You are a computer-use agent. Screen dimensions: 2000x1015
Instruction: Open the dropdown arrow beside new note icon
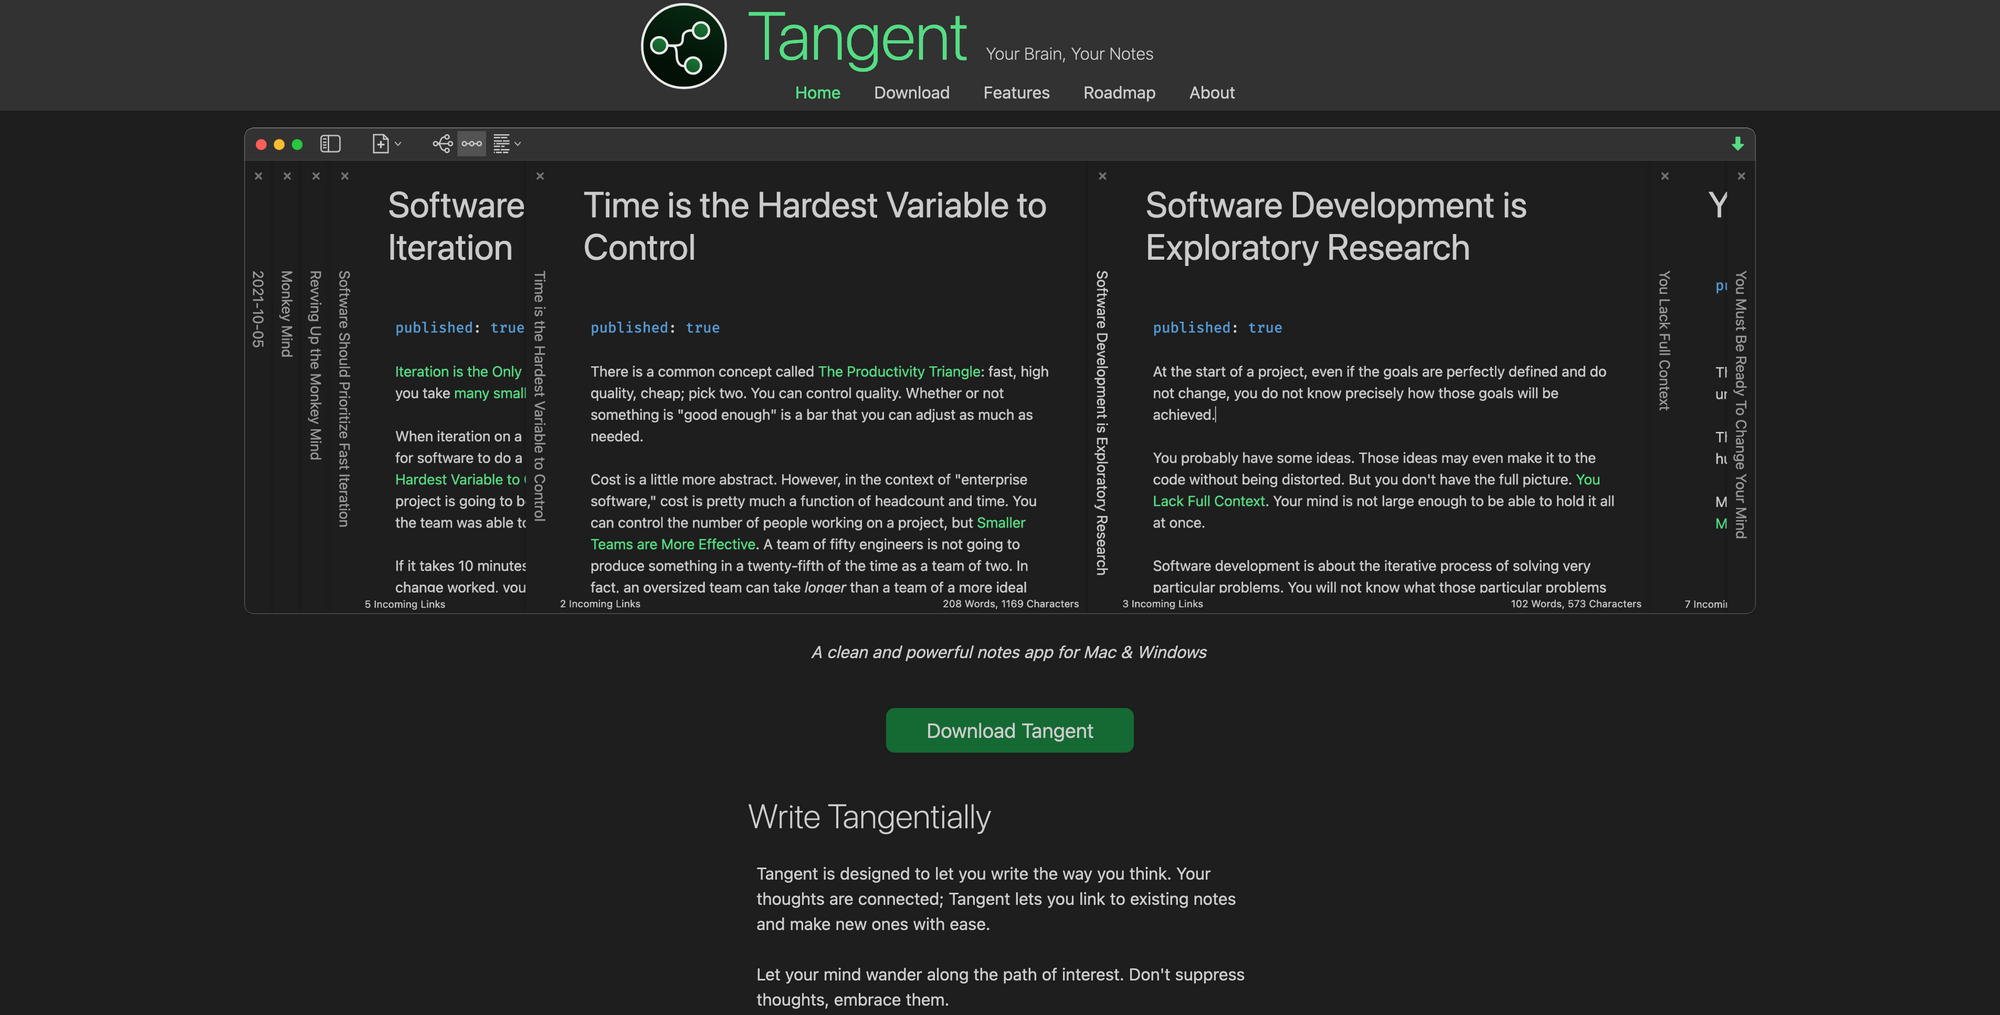(x=398, y=144)
